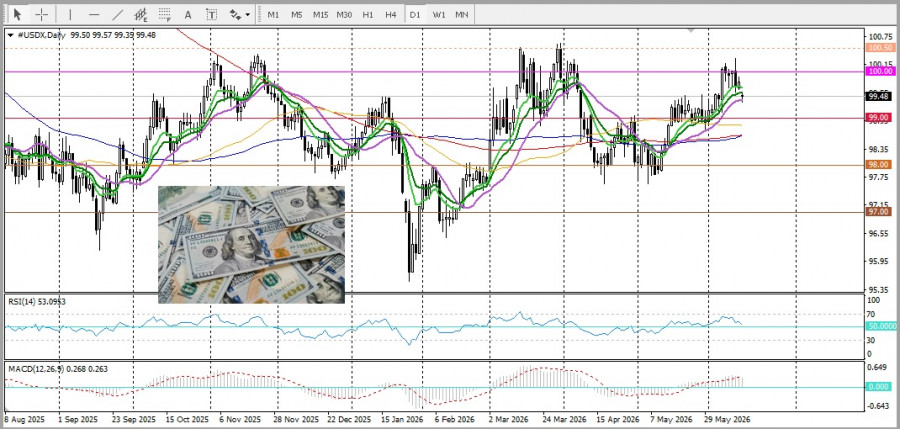Click the MACD 0.000 level label

tap(879, 387)
